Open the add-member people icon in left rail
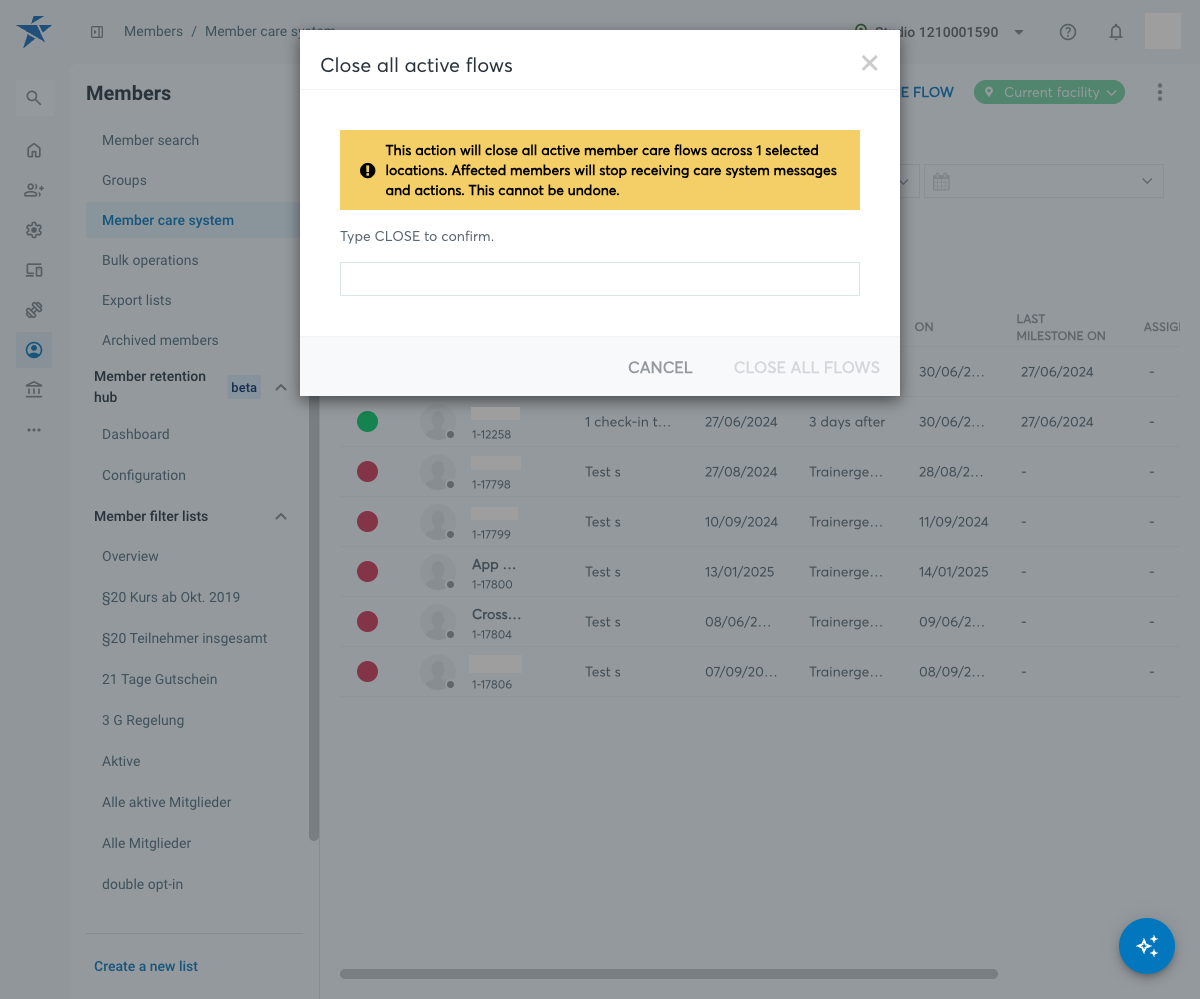This screenshot has height=999, width=1200. (x=34, y=190)
